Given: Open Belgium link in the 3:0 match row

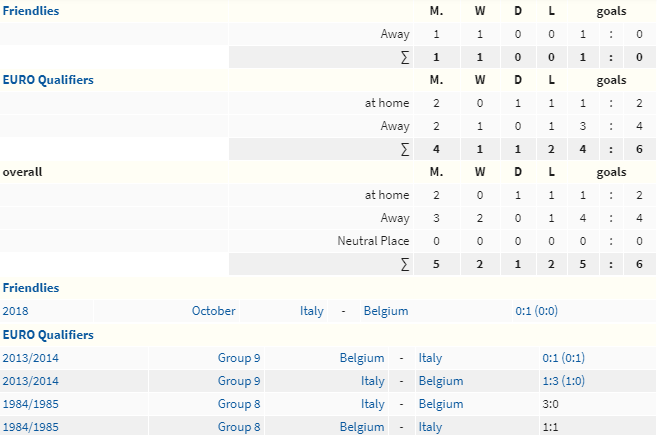Looking at the screenshot, I should (x=441, y=404).
